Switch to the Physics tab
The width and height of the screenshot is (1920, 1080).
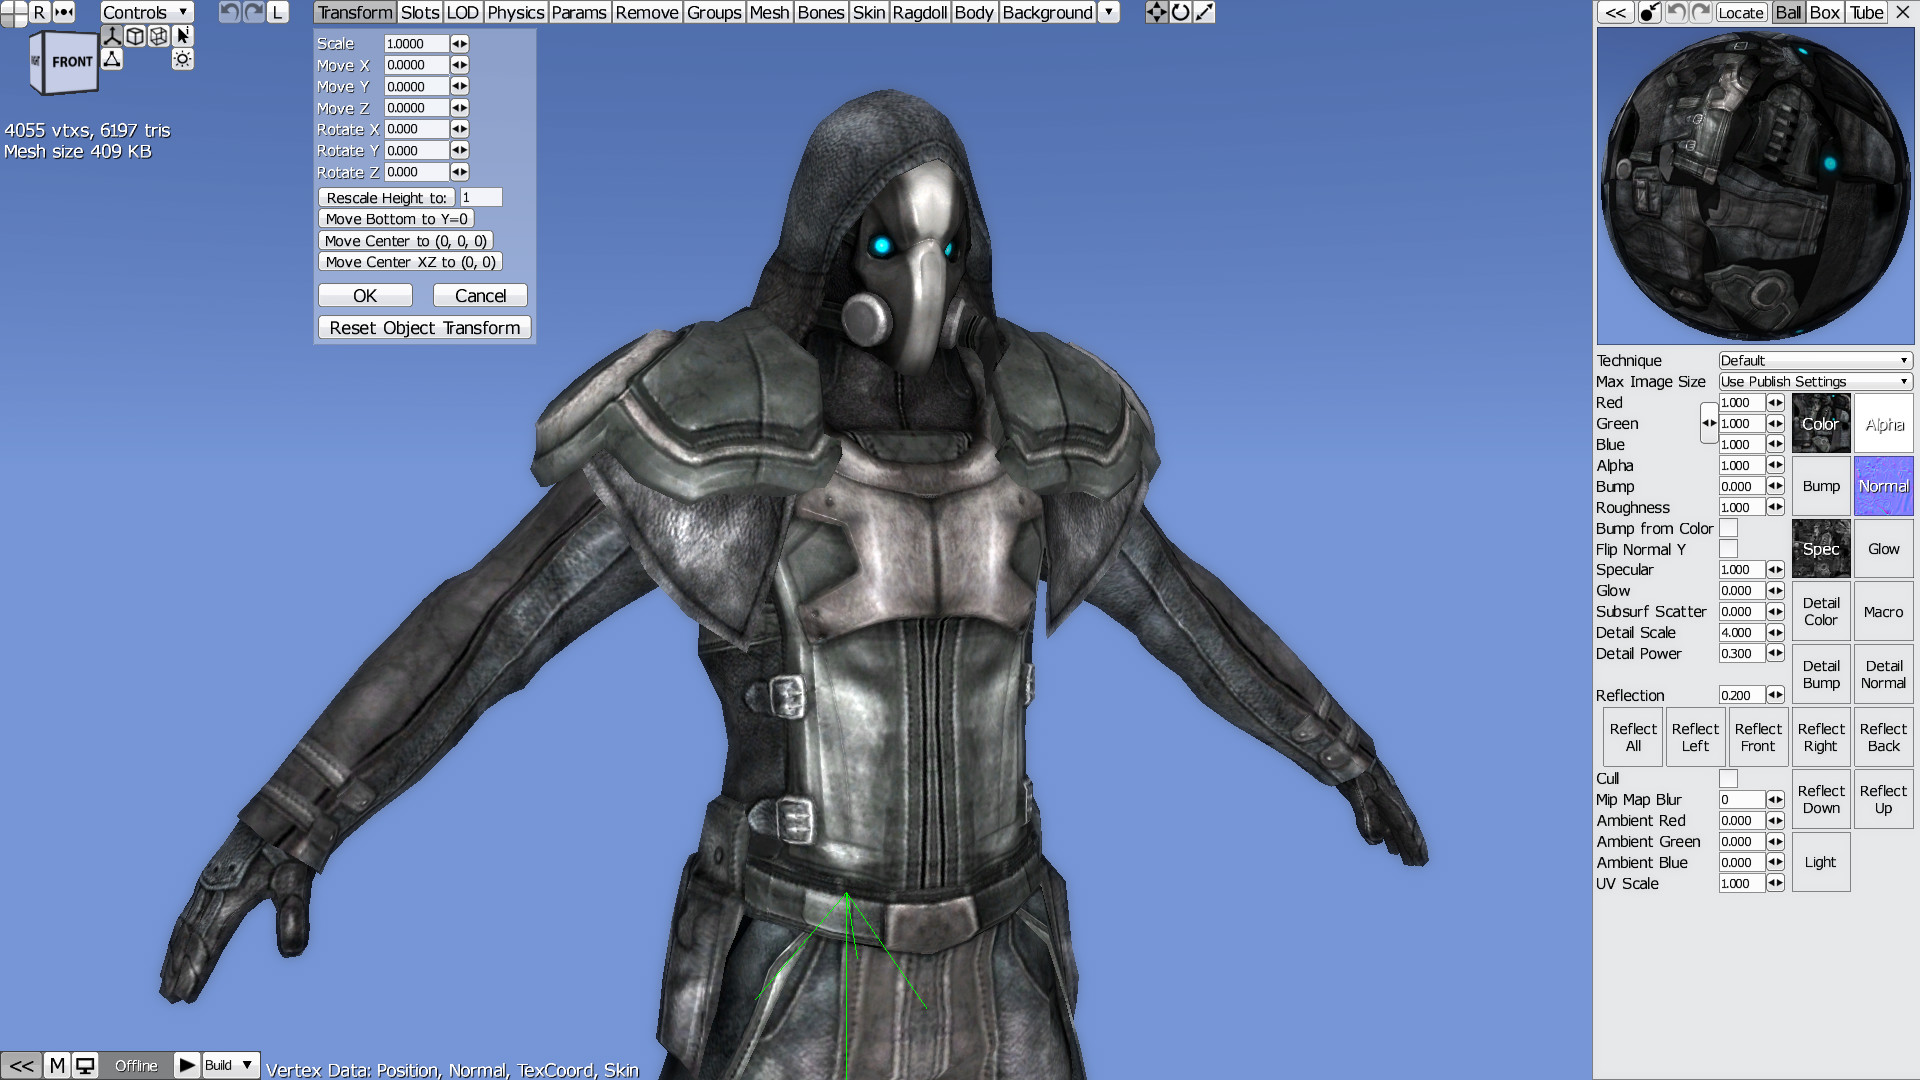(515, 12)
